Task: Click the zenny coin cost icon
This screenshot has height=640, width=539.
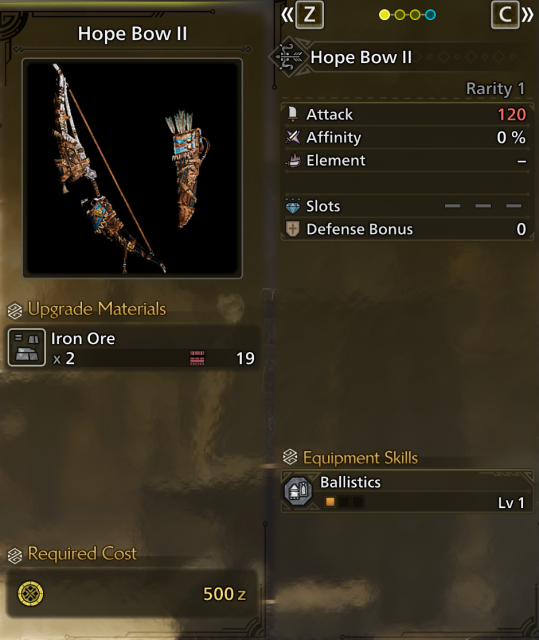Action: pos(31,593)
